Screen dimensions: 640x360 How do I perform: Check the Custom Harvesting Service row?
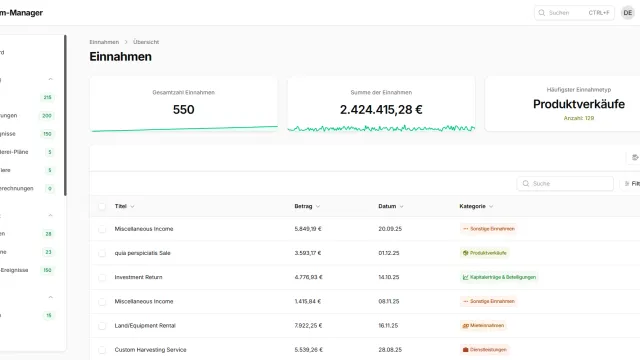point(102,350)
